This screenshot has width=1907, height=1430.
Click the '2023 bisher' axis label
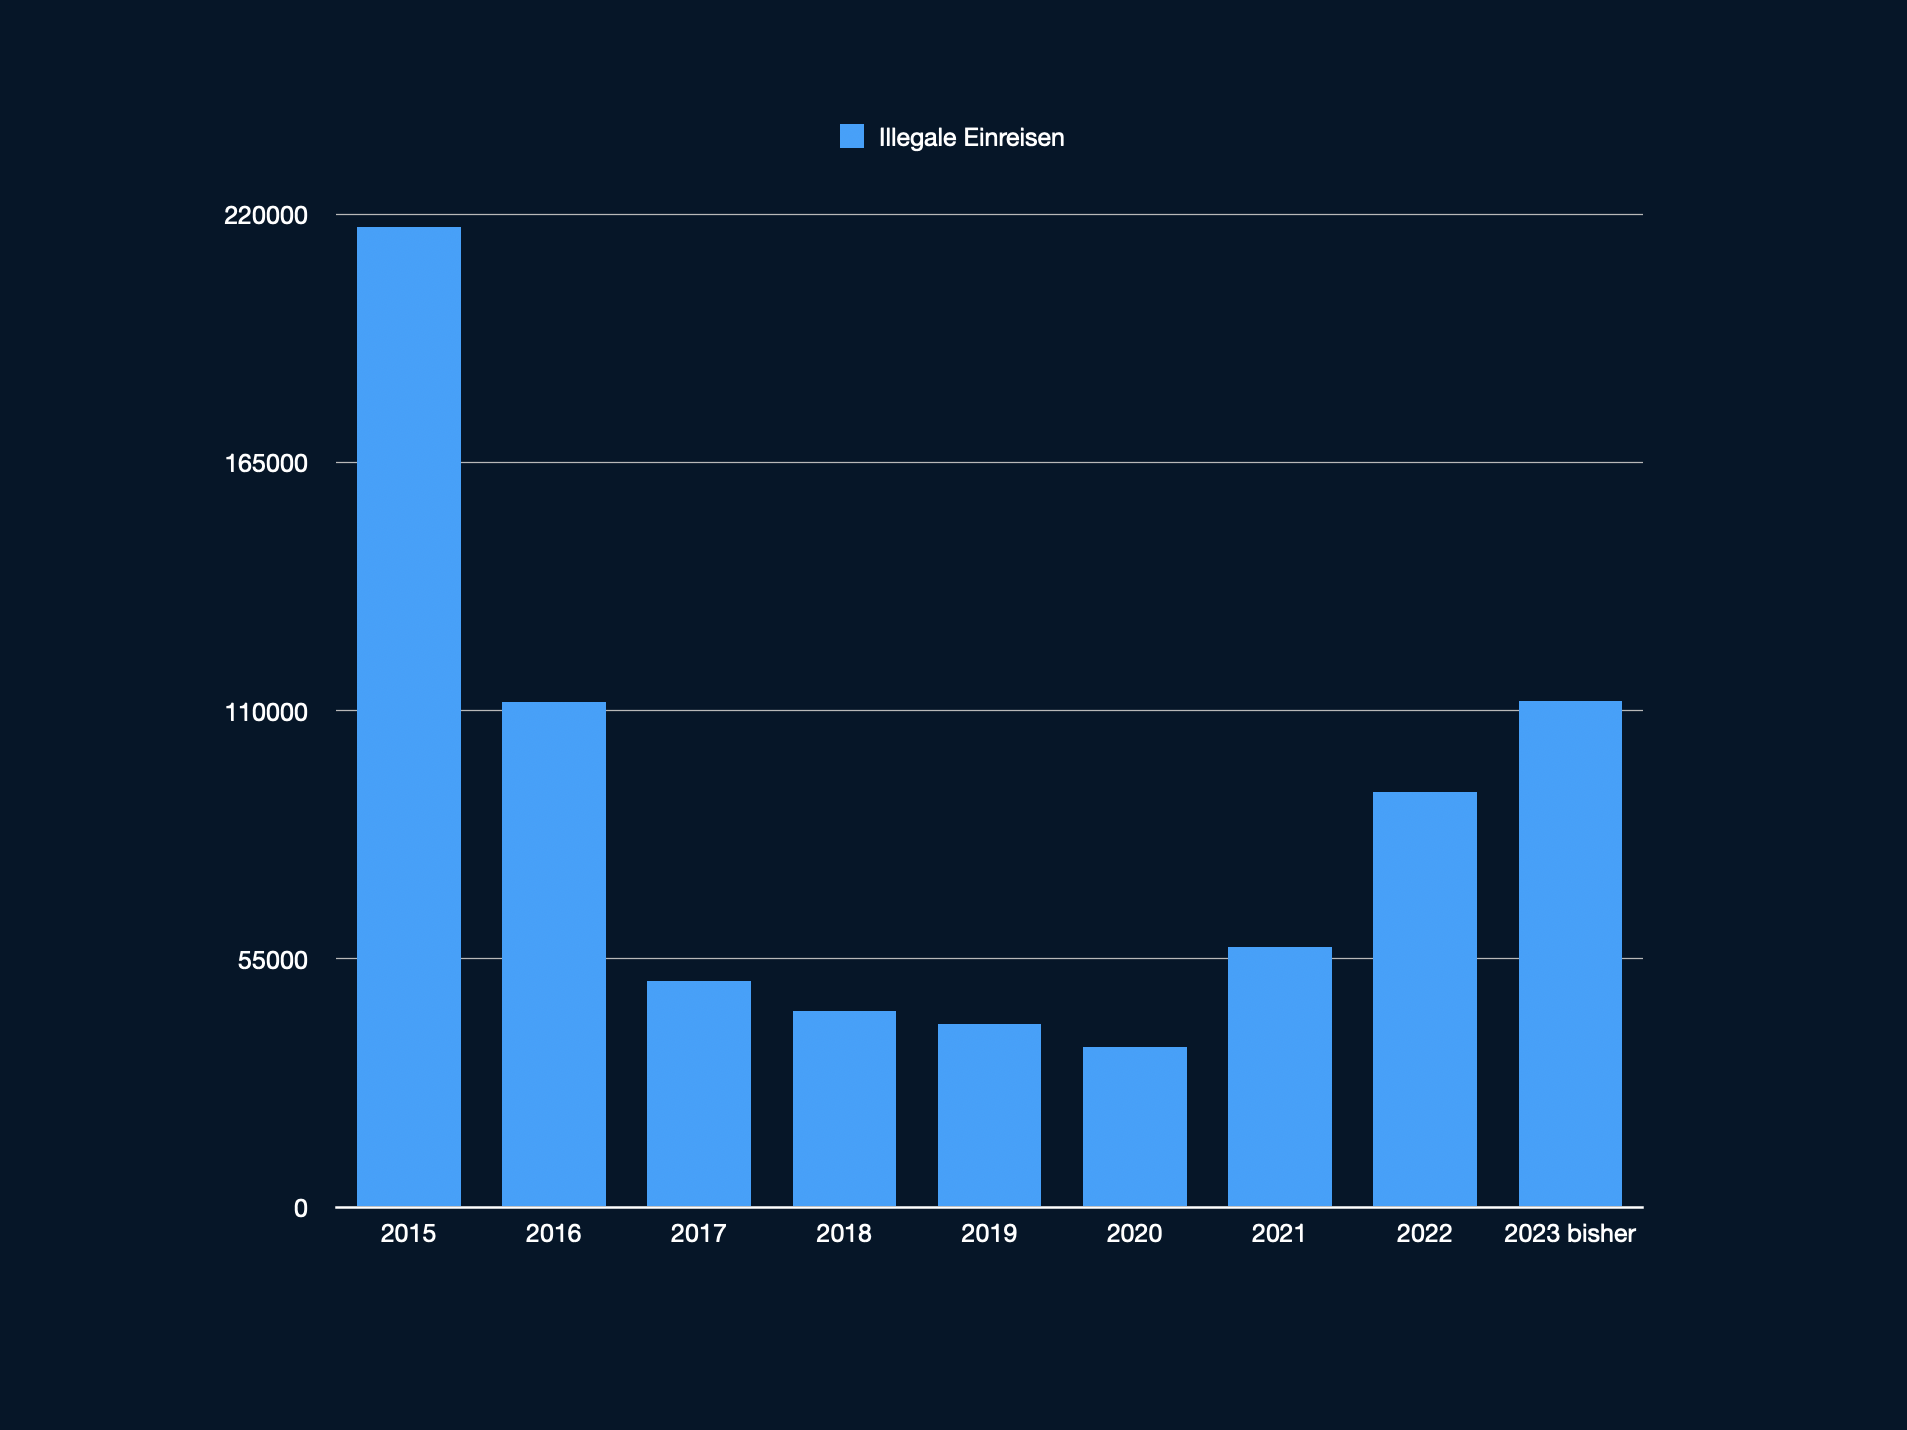point(1569,1233)
